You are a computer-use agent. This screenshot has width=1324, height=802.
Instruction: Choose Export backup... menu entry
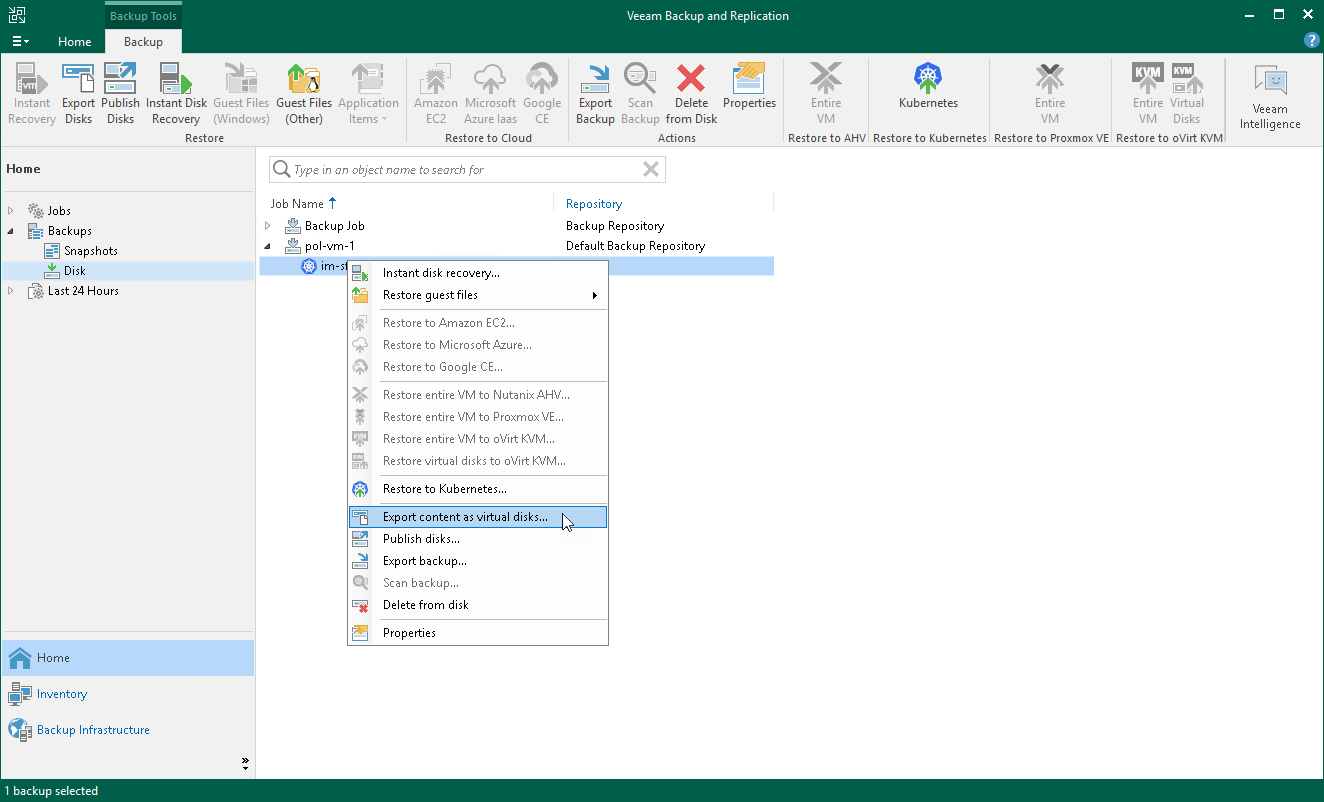click(478, 561)
